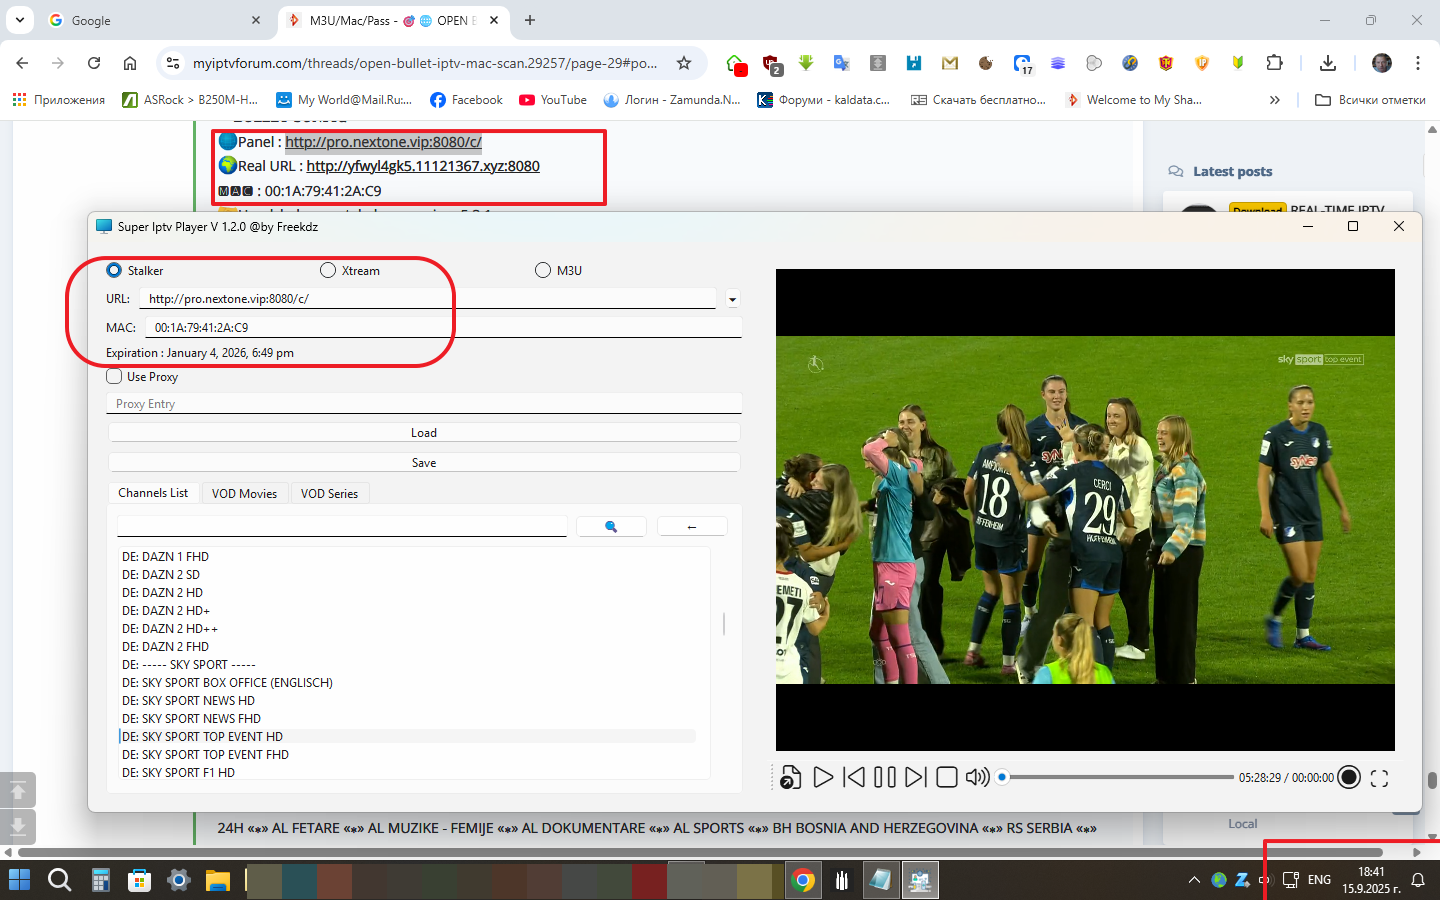
Task: Open the ENG language switcher in taskbar
Action: pos(1319,880)
